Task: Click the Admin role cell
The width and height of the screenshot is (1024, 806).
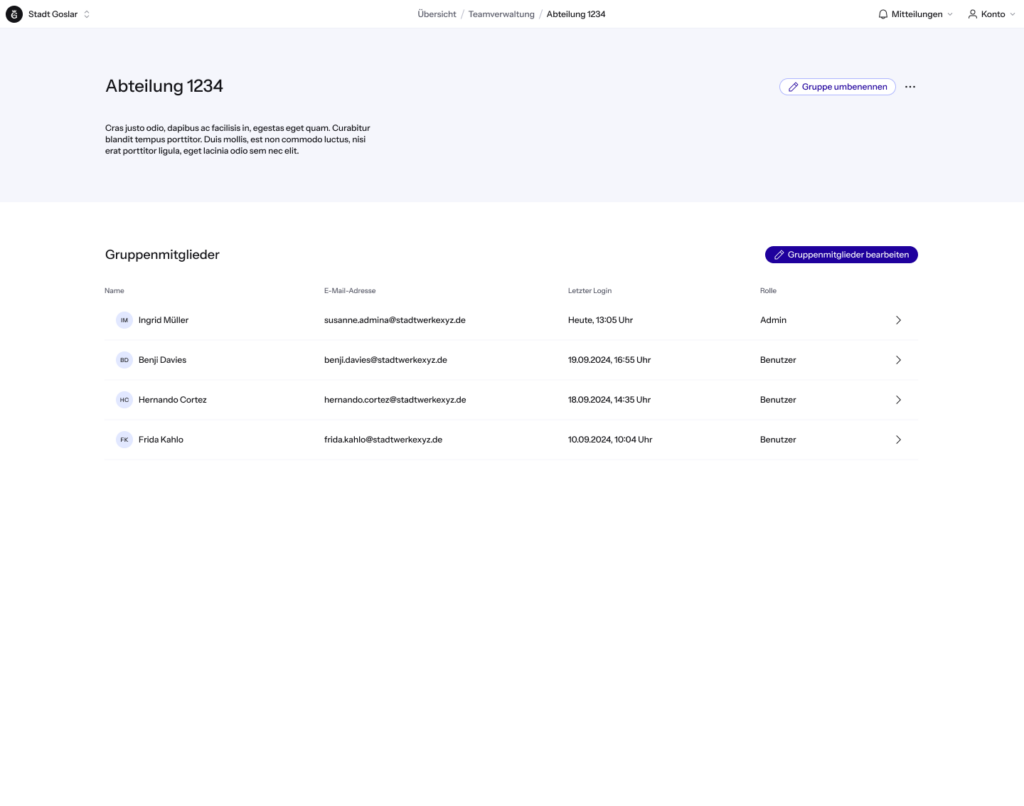Action: 773,320
